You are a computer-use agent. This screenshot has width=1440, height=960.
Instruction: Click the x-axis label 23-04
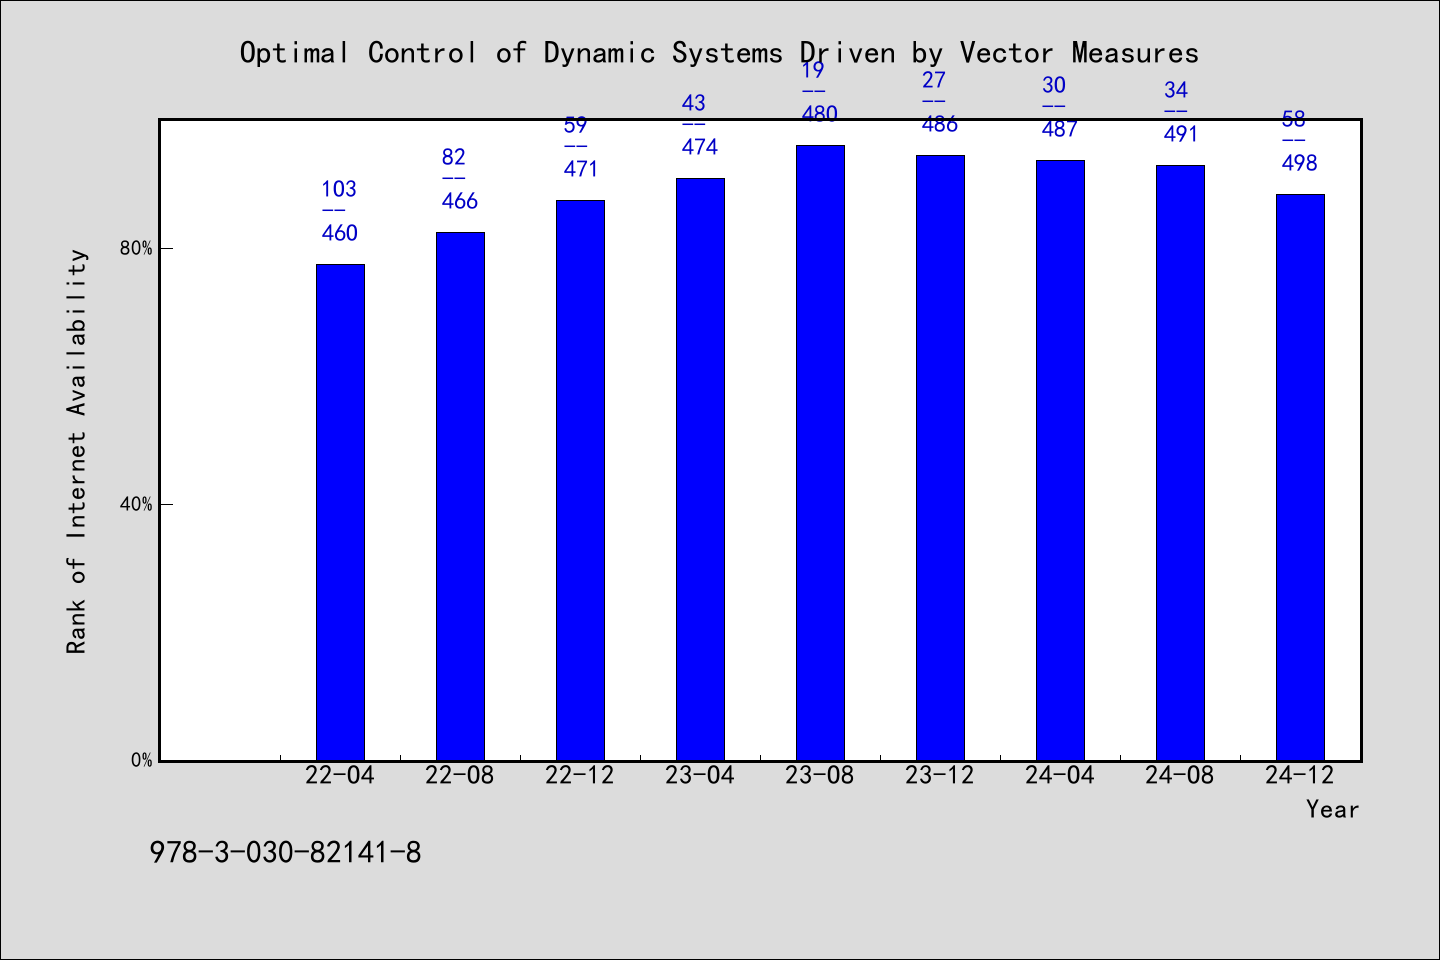700,775
